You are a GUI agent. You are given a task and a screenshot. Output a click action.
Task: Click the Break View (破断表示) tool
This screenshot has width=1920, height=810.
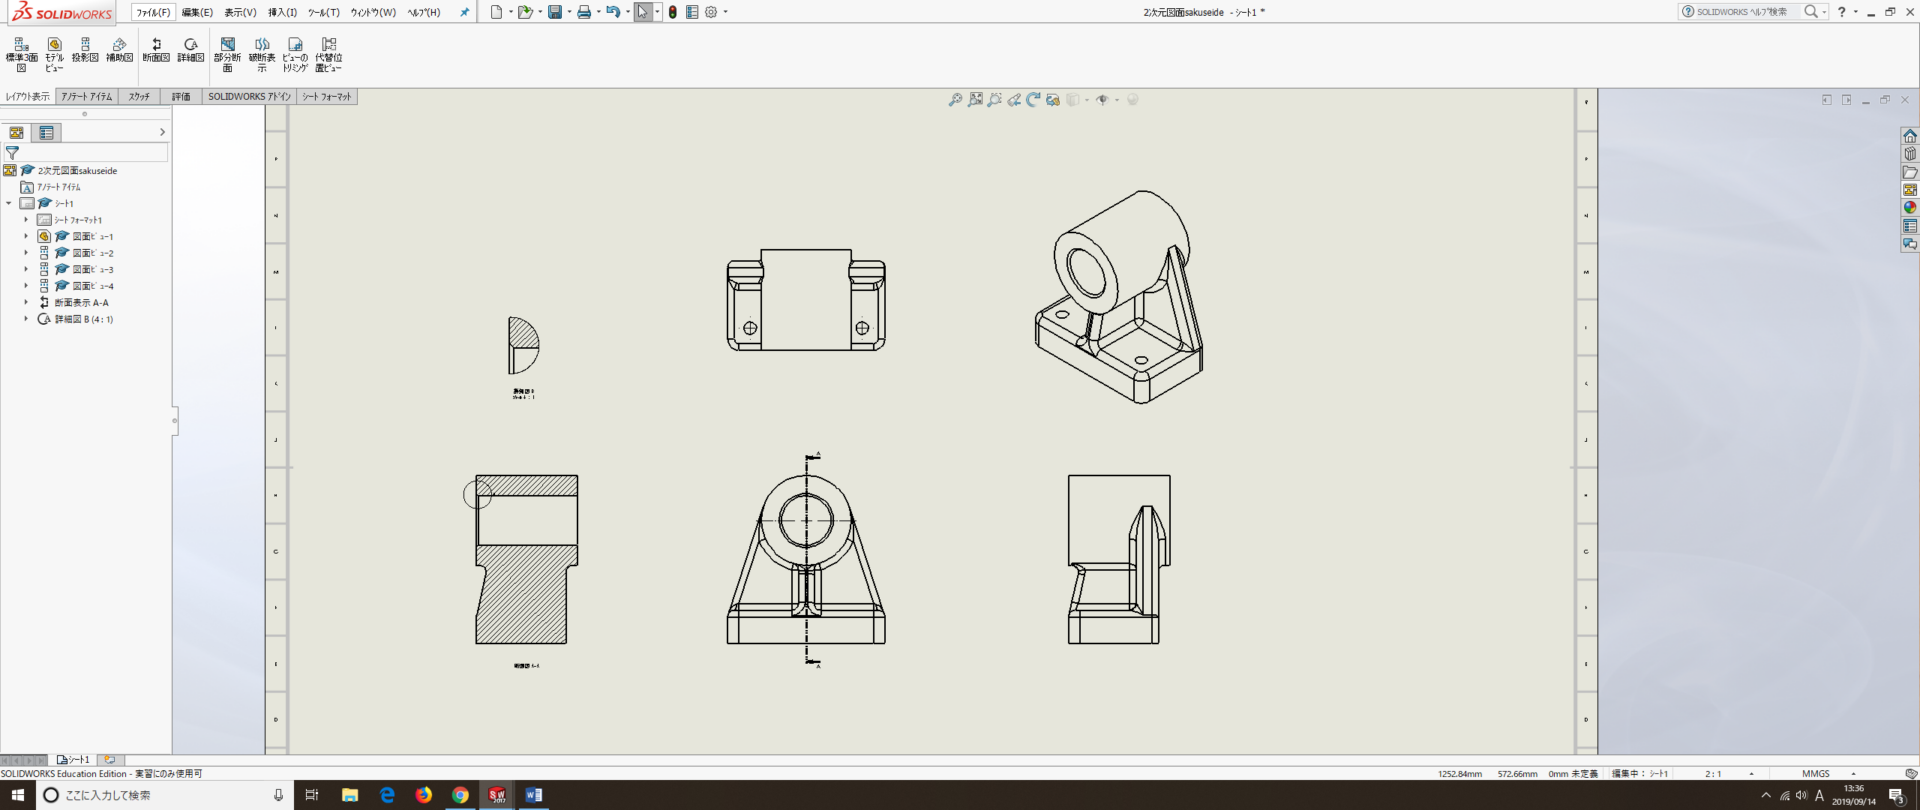[262, 54]
